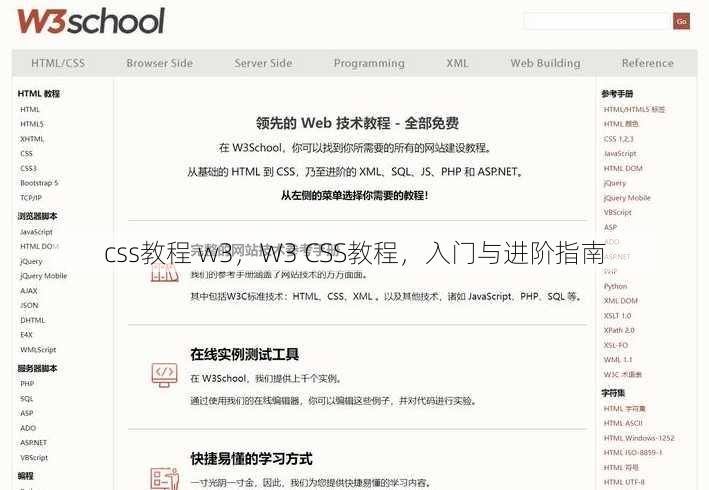Open the XSLT 1.0 reference link

coord(617,316)
